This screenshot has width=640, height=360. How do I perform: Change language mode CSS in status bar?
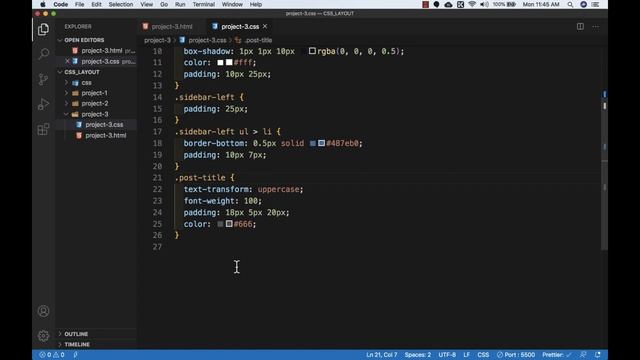pyautogui.click(x=483, y=355)
